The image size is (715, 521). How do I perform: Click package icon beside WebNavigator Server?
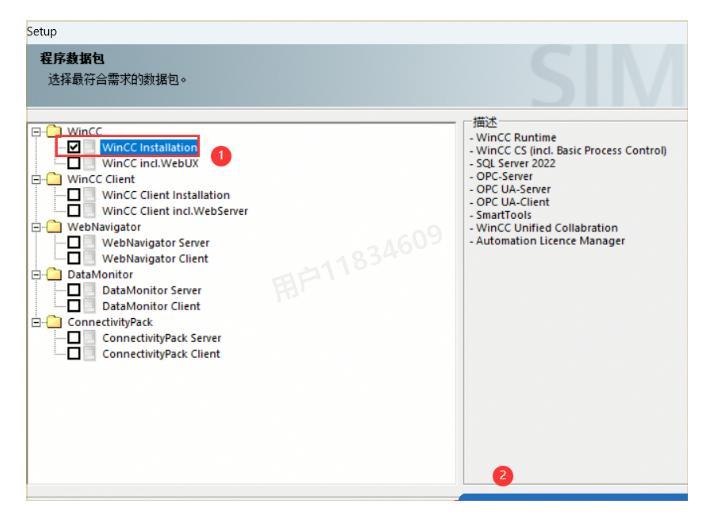point(90,243)
